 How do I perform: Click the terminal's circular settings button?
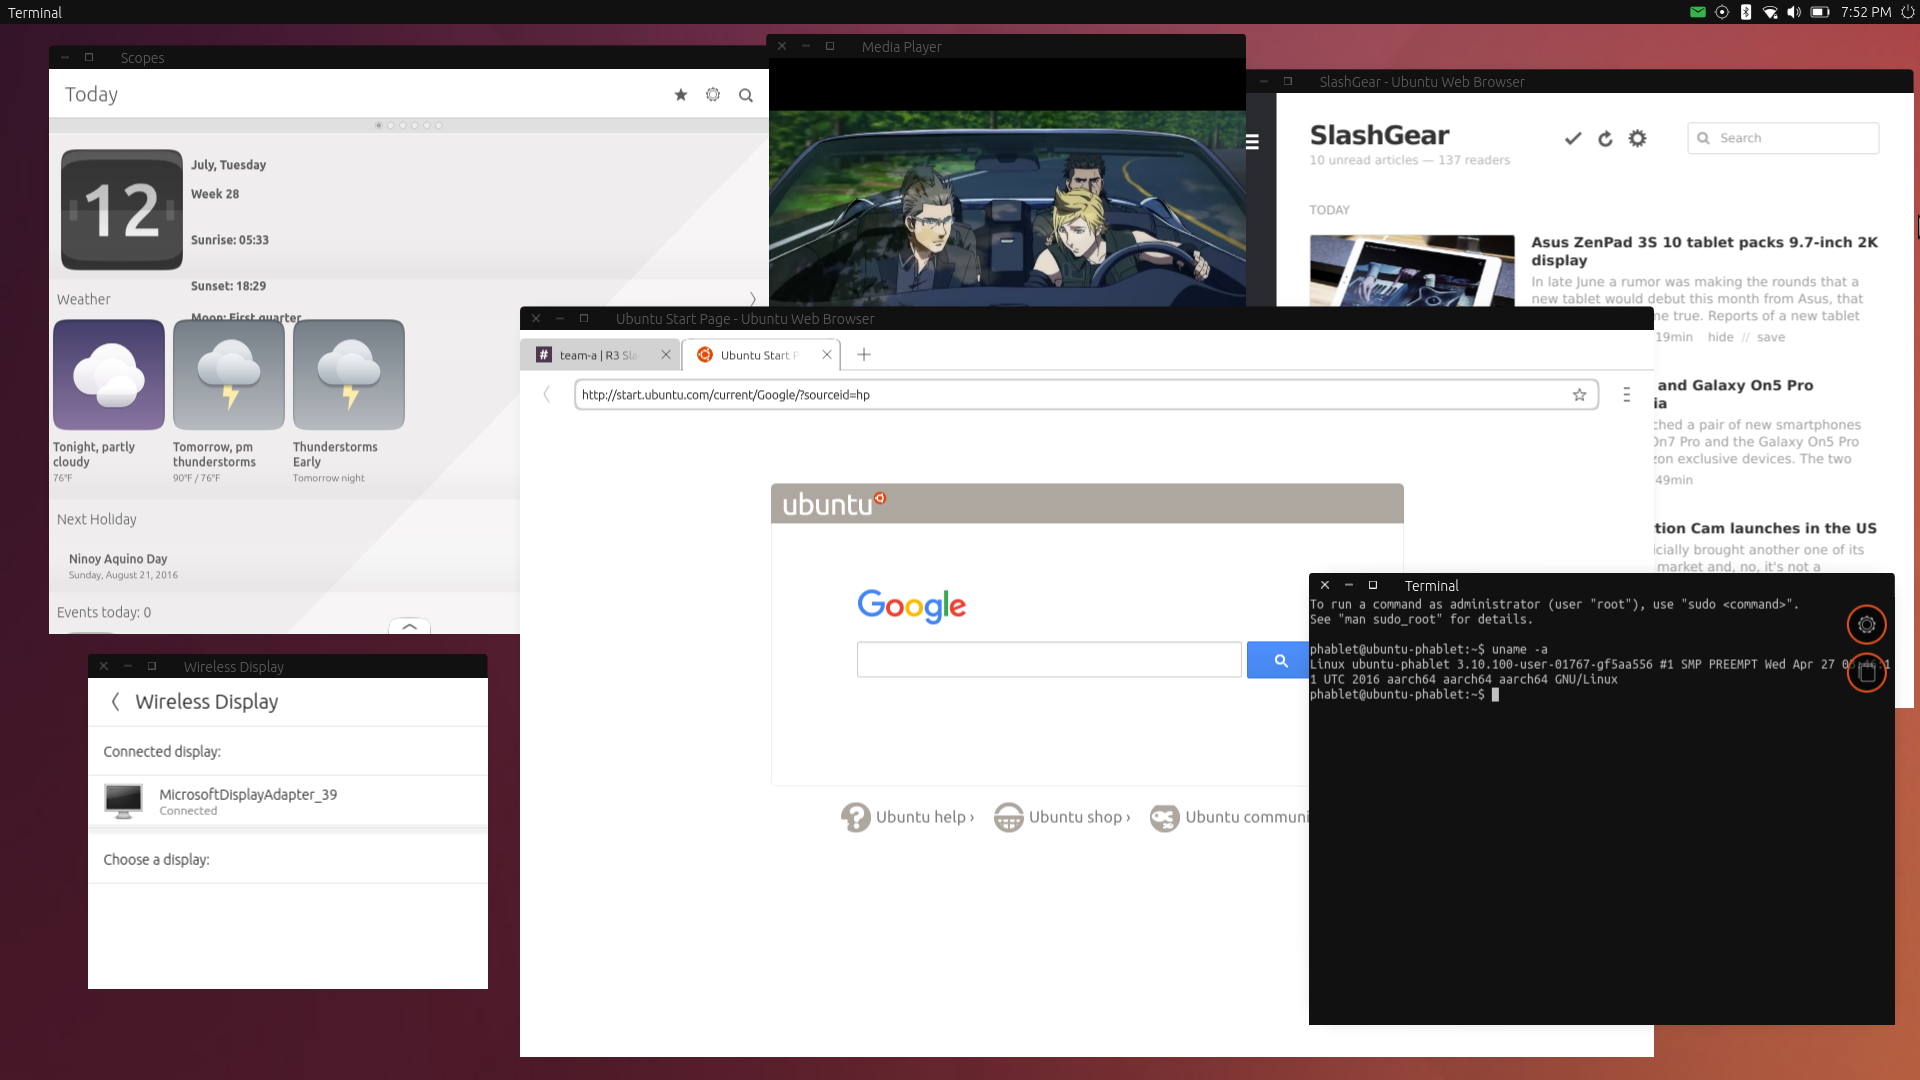coord(1866,625)
